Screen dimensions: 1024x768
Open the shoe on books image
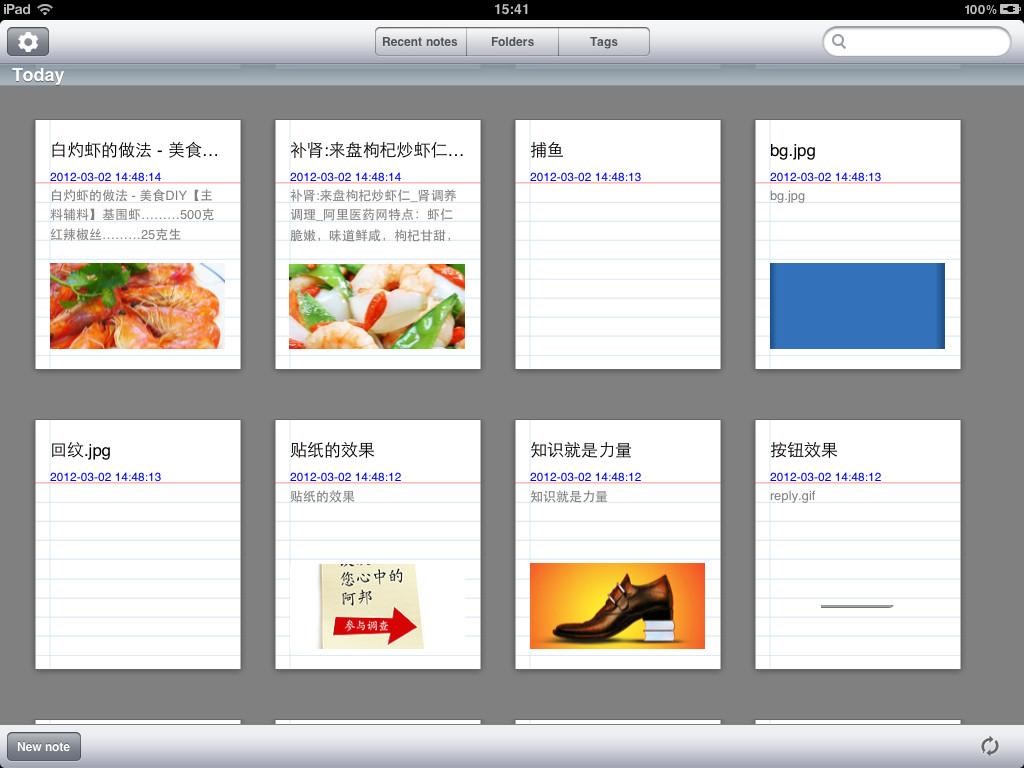pos(617,606)
